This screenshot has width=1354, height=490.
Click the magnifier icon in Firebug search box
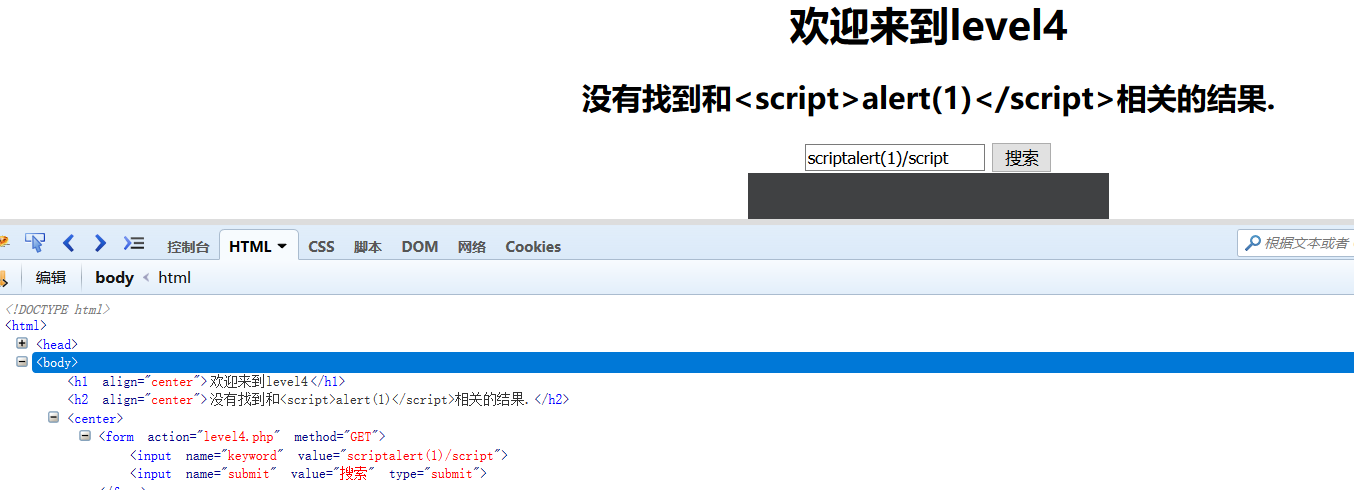pos(1251,243)
